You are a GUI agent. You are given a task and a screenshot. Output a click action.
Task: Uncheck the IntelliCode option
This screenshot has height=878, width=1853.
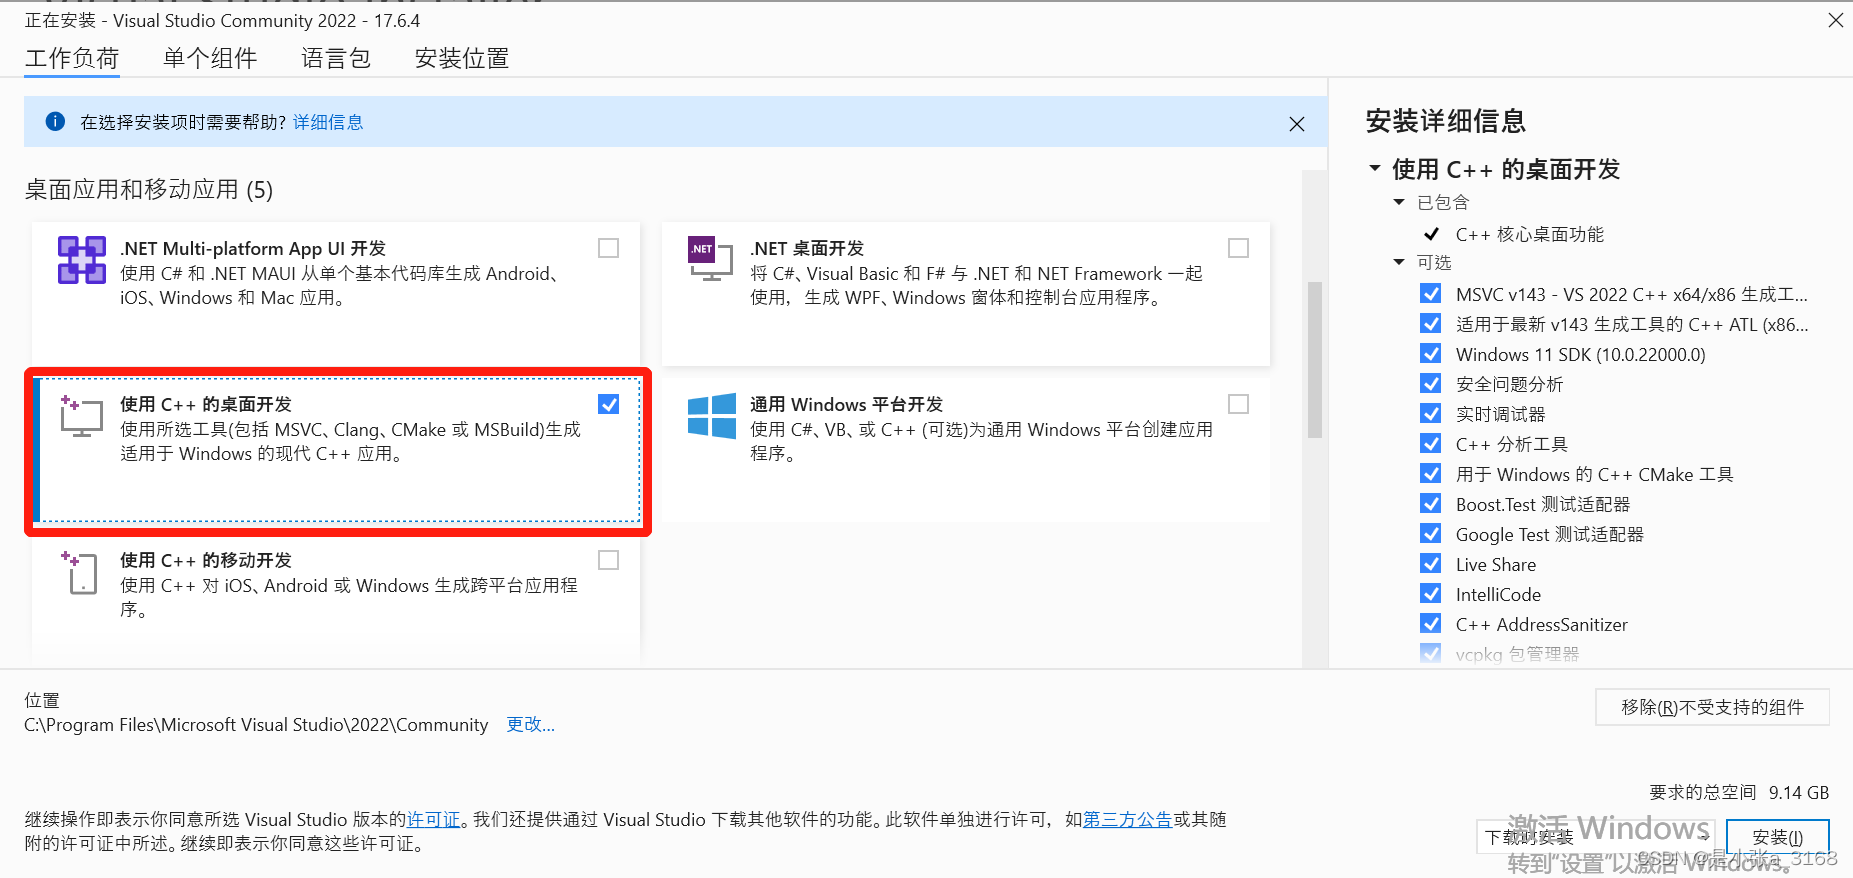[x=1431, y=594]
